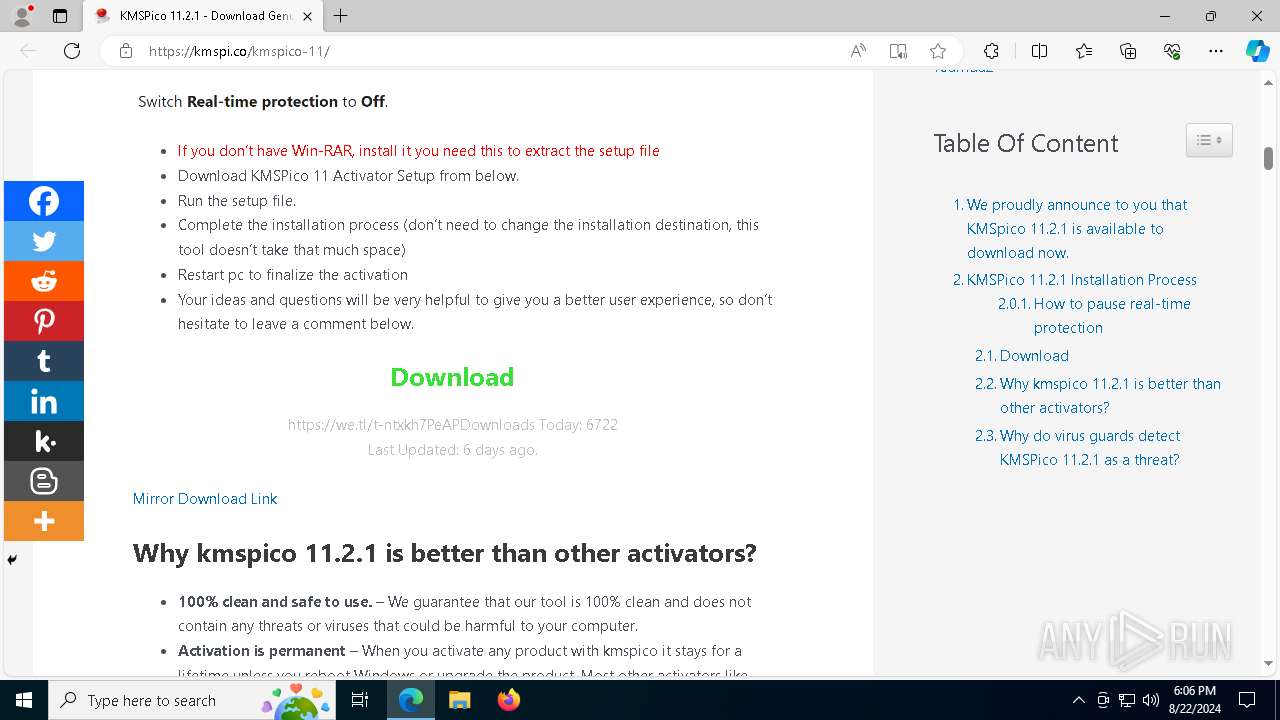This screenshot has width=1280, height=720.
Task: Go to KMSPico 11.2.1 Installation Process
Action: tap(1082, 280)
